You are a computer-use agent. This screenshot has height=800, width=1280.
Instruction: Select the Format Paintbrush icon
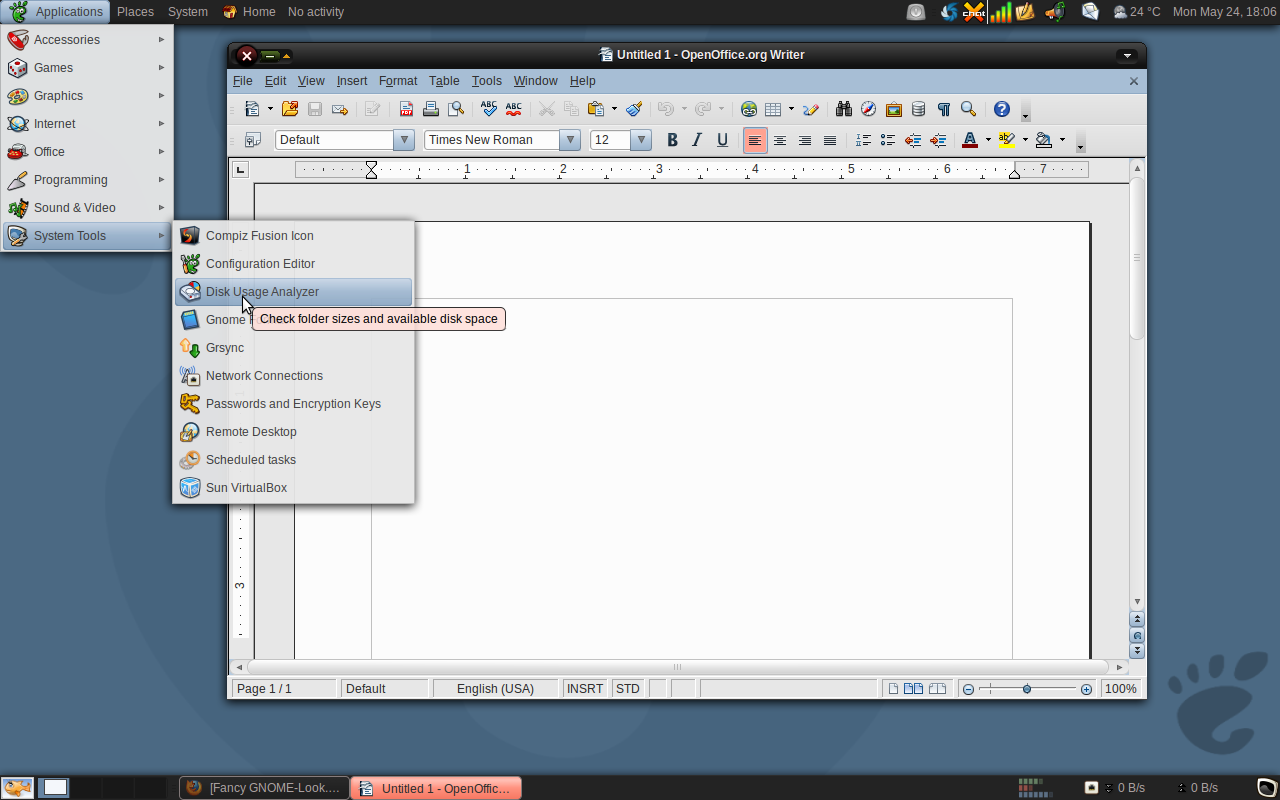(x=634, y=109)
